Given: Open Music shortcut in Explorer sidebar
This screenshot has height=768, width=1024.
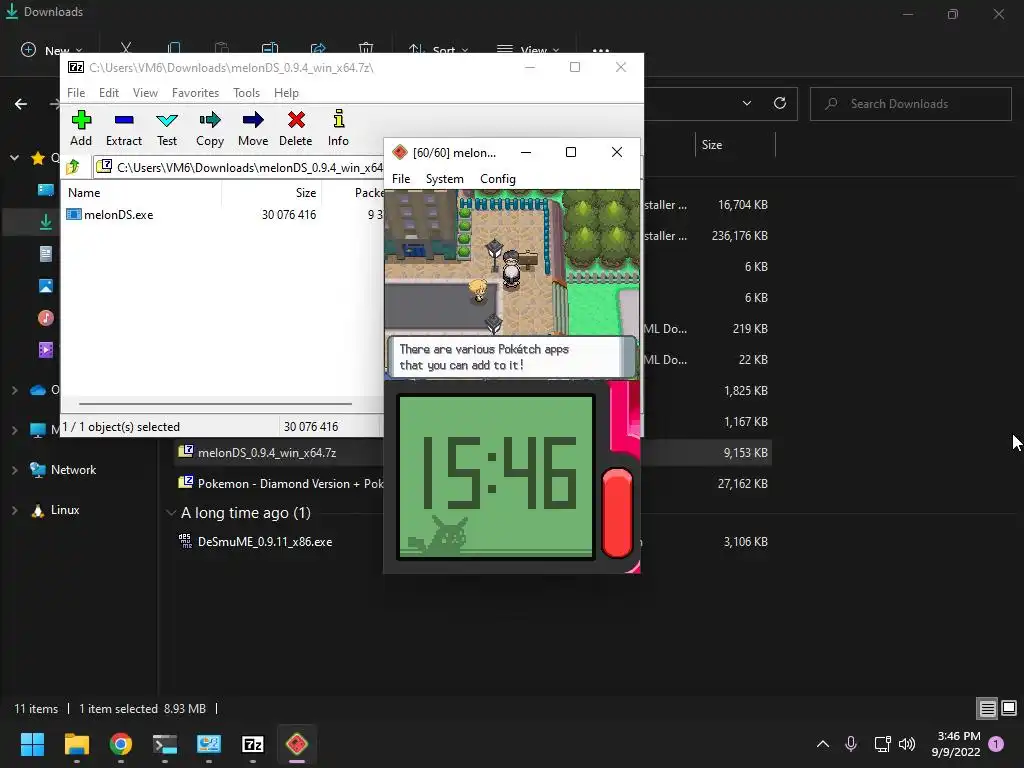Looking at the screenshot, I should (46, 318).
